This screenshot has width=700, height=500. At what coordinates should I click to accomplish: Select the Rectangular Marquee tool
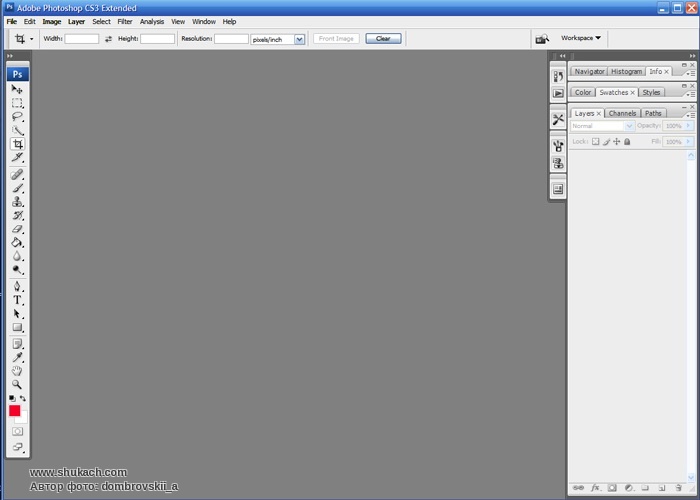pos(17,103)
